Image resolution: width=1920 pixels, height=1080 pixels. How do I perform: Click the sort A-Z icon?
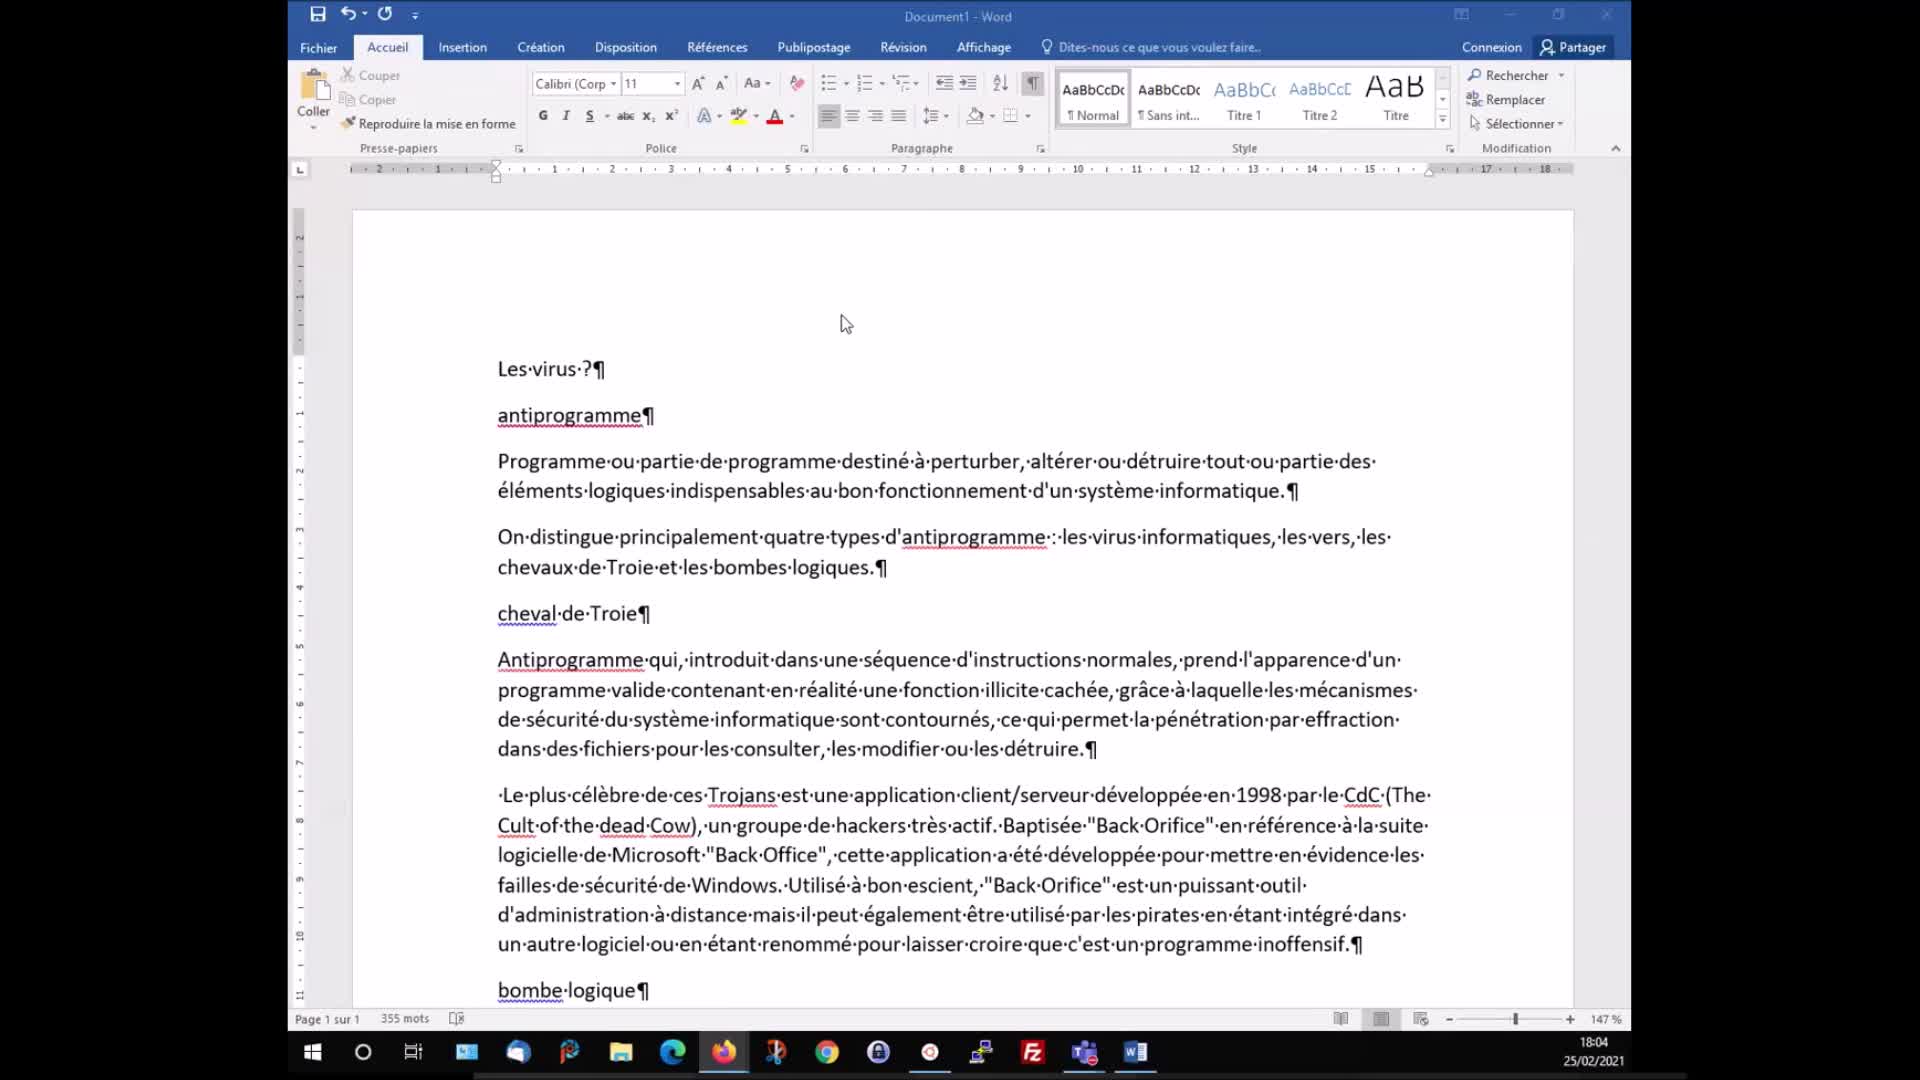[x=1000, y=83]
